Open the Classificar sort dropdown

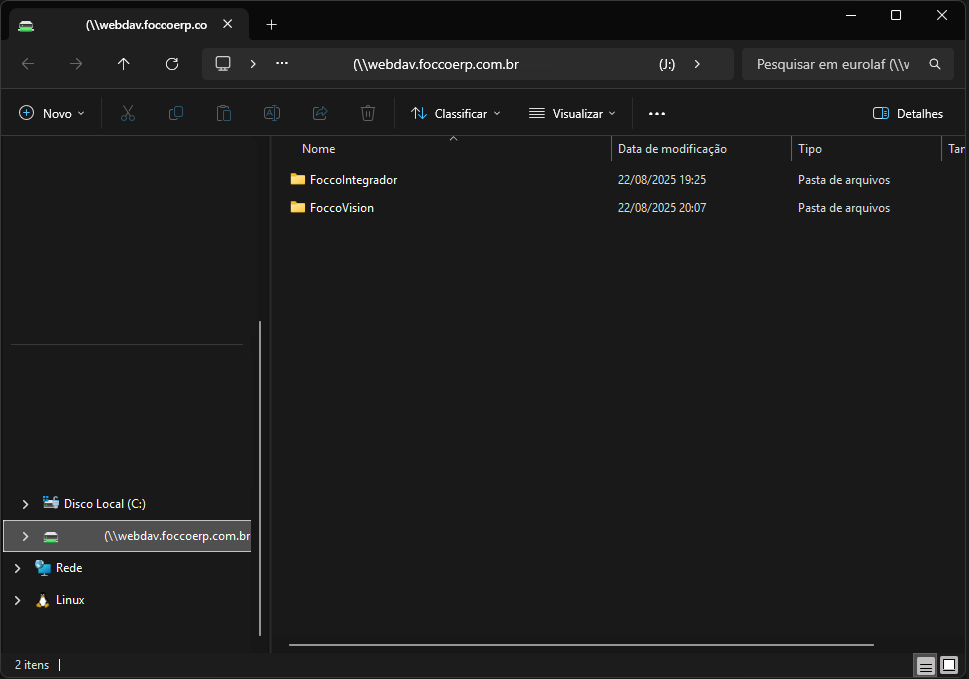click(x=456, y=114)
